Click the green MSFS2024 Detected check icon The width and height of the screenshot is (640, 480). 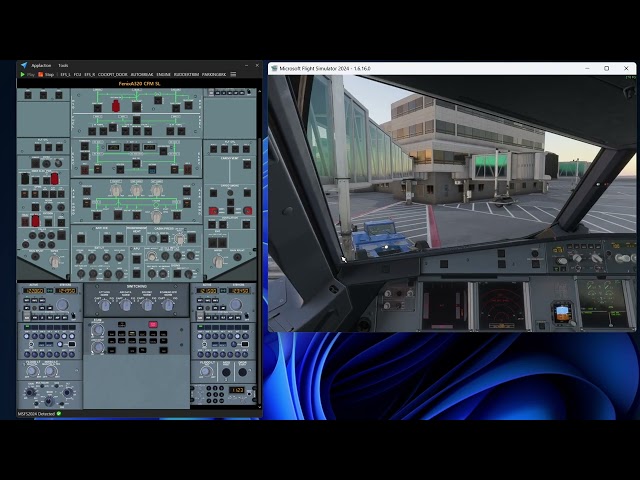(x=59, y=414)
